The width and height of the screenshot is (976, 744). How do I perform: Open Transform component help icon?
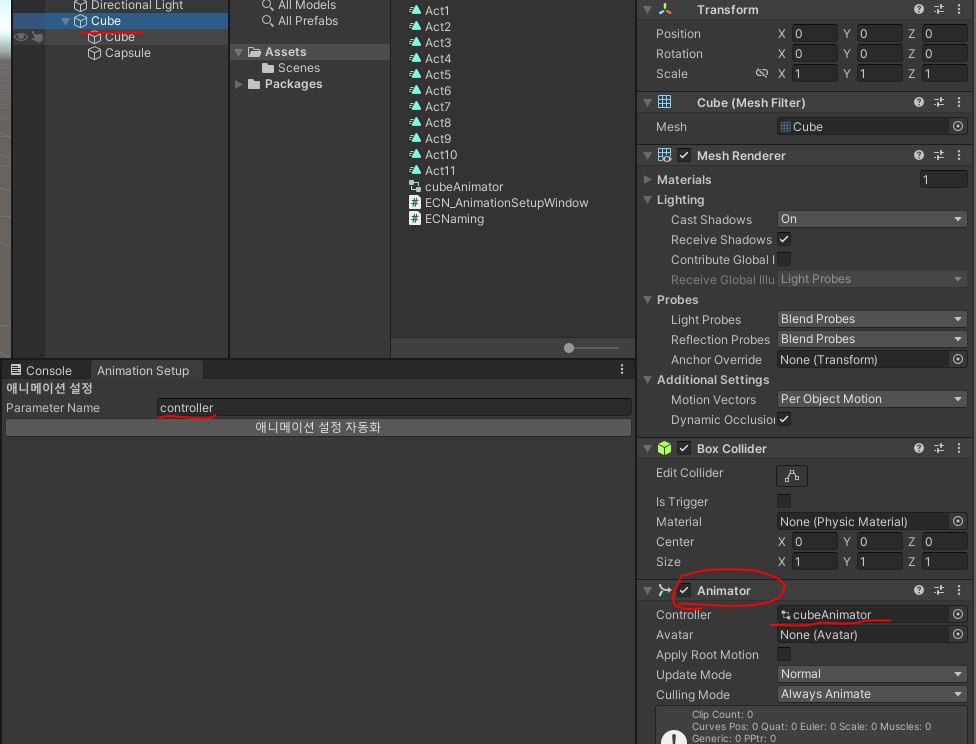[x=919, y=9]
